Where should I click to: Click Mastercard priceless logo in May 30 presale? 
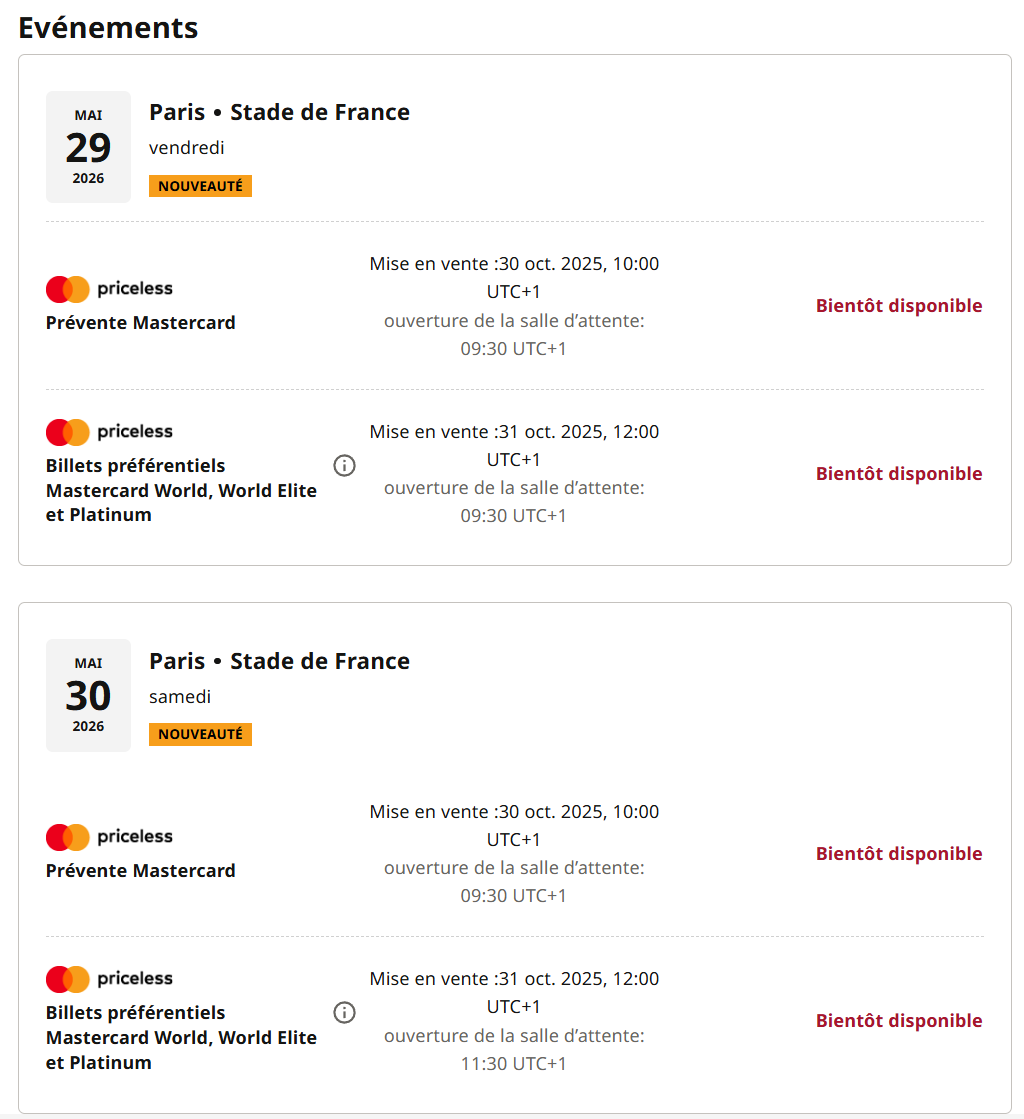(109, 837)
